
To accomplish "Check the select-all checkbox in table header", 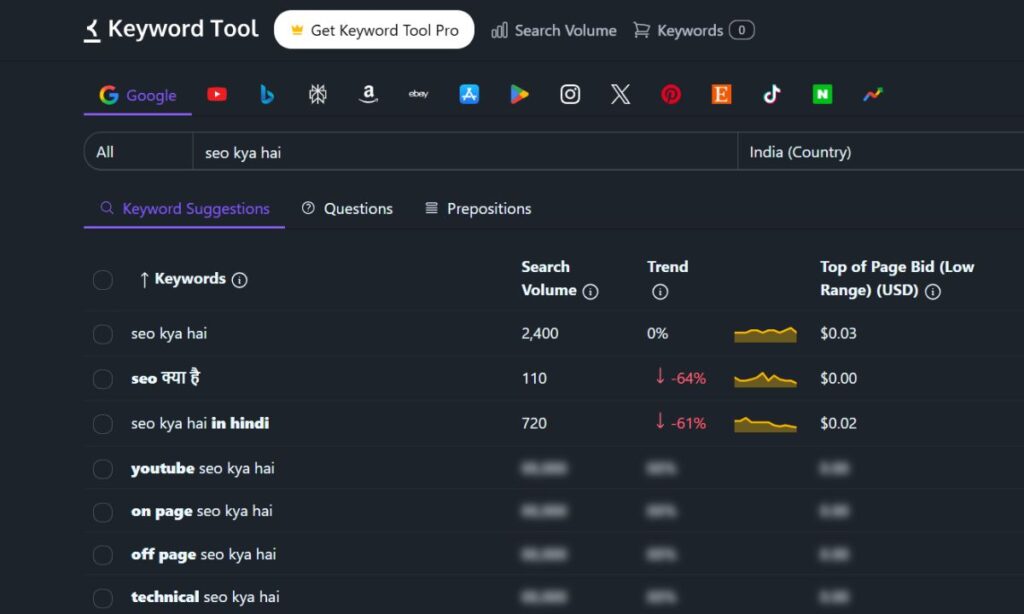I will point(102,280).
